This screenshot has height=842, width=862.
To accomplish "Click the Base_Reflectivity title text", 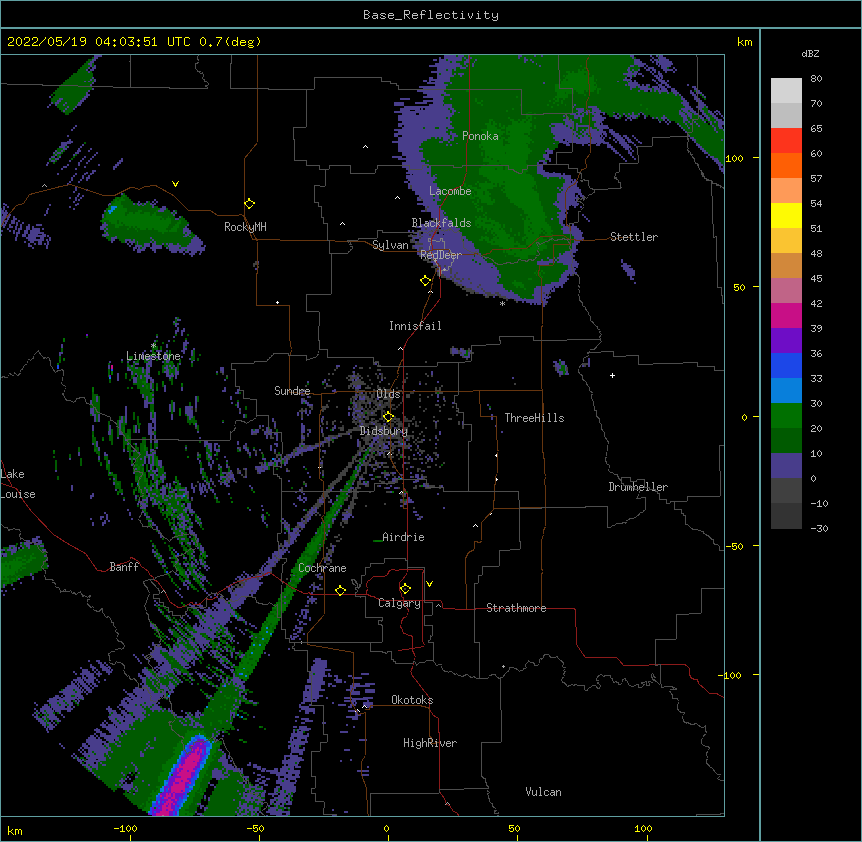I will point(431,15).
